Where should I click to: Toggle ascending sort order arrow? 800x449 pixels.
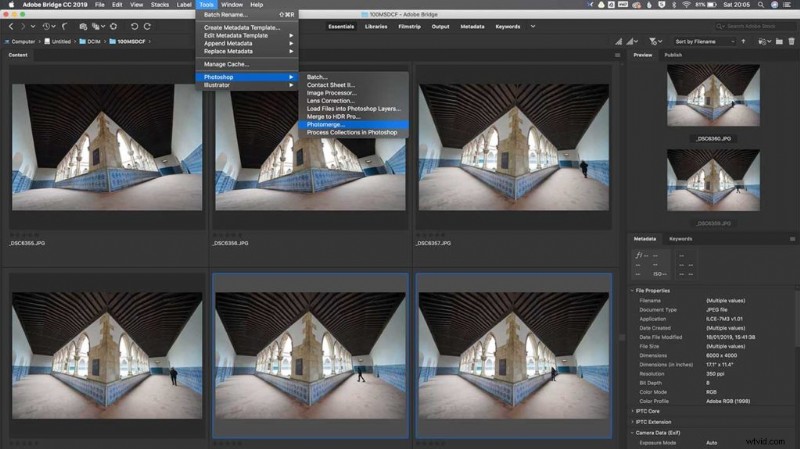[x=743, y=41]
